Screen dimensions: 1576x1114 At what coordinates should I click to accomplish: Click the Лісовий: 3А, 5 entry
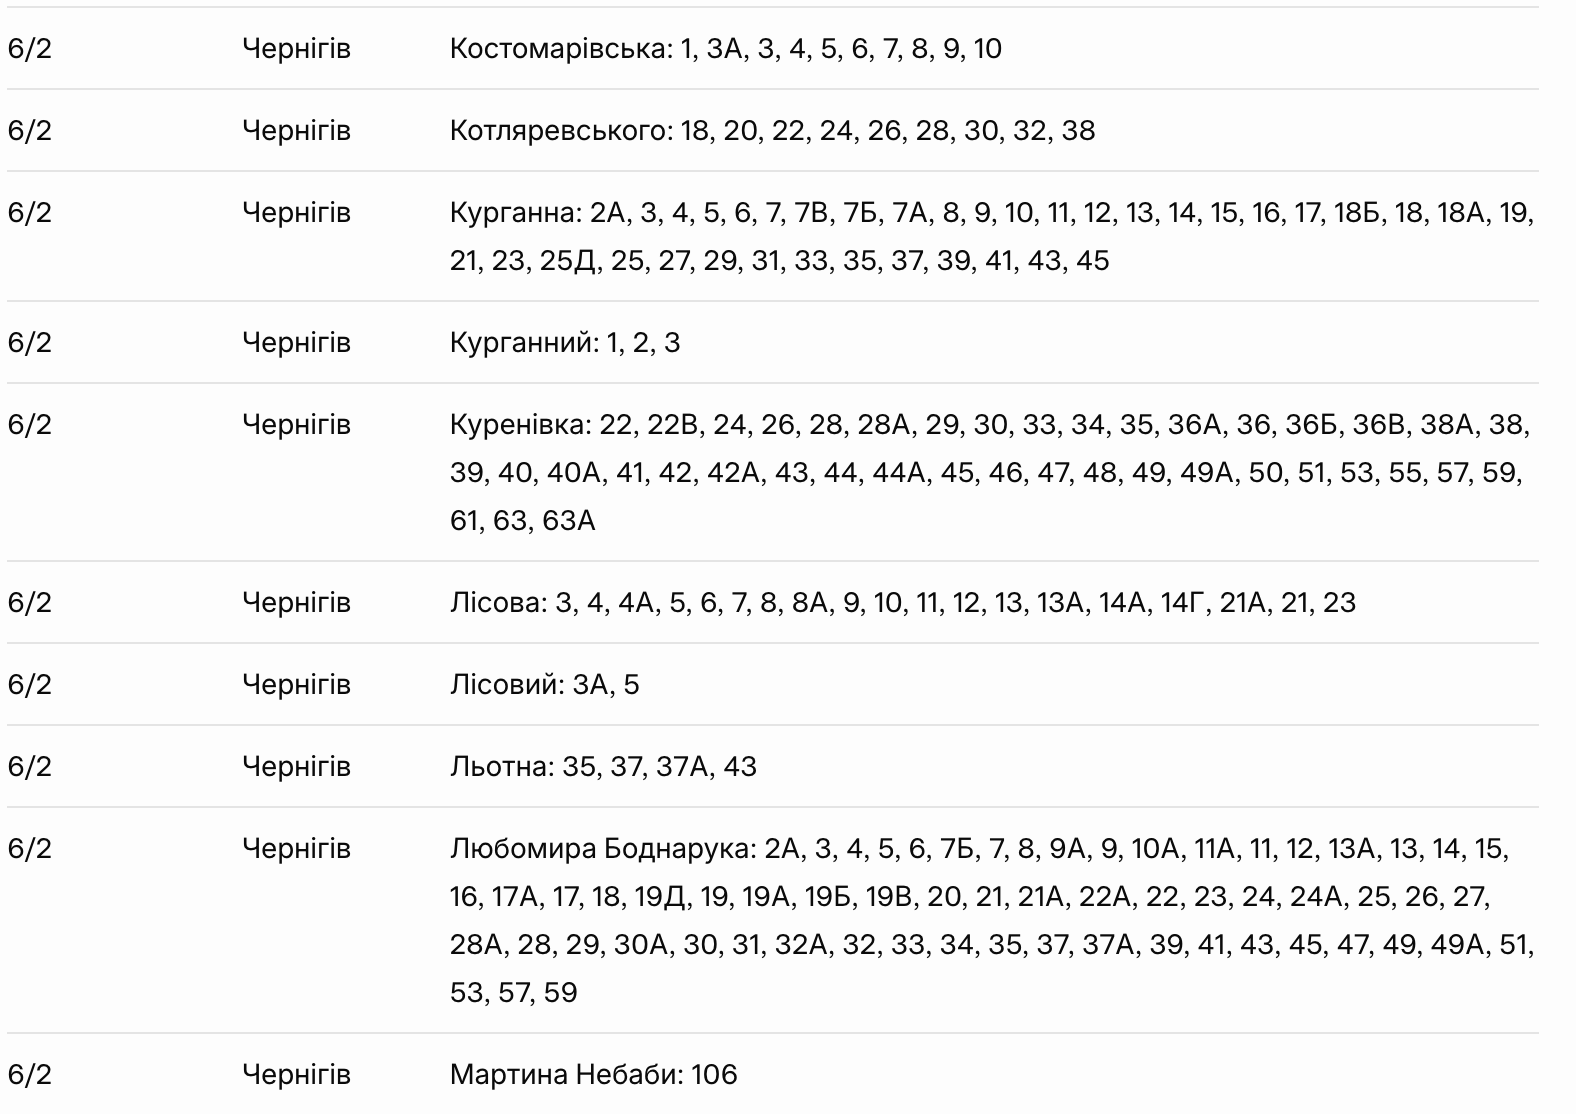tap(544, 685)
